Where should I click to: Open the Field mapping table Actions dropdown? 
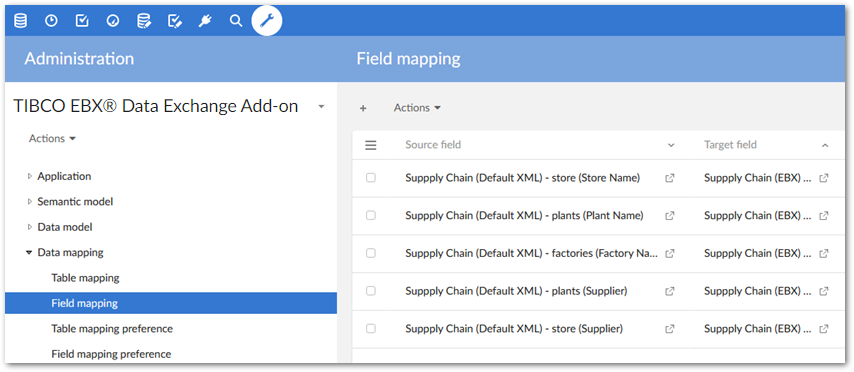coord(417,108)
